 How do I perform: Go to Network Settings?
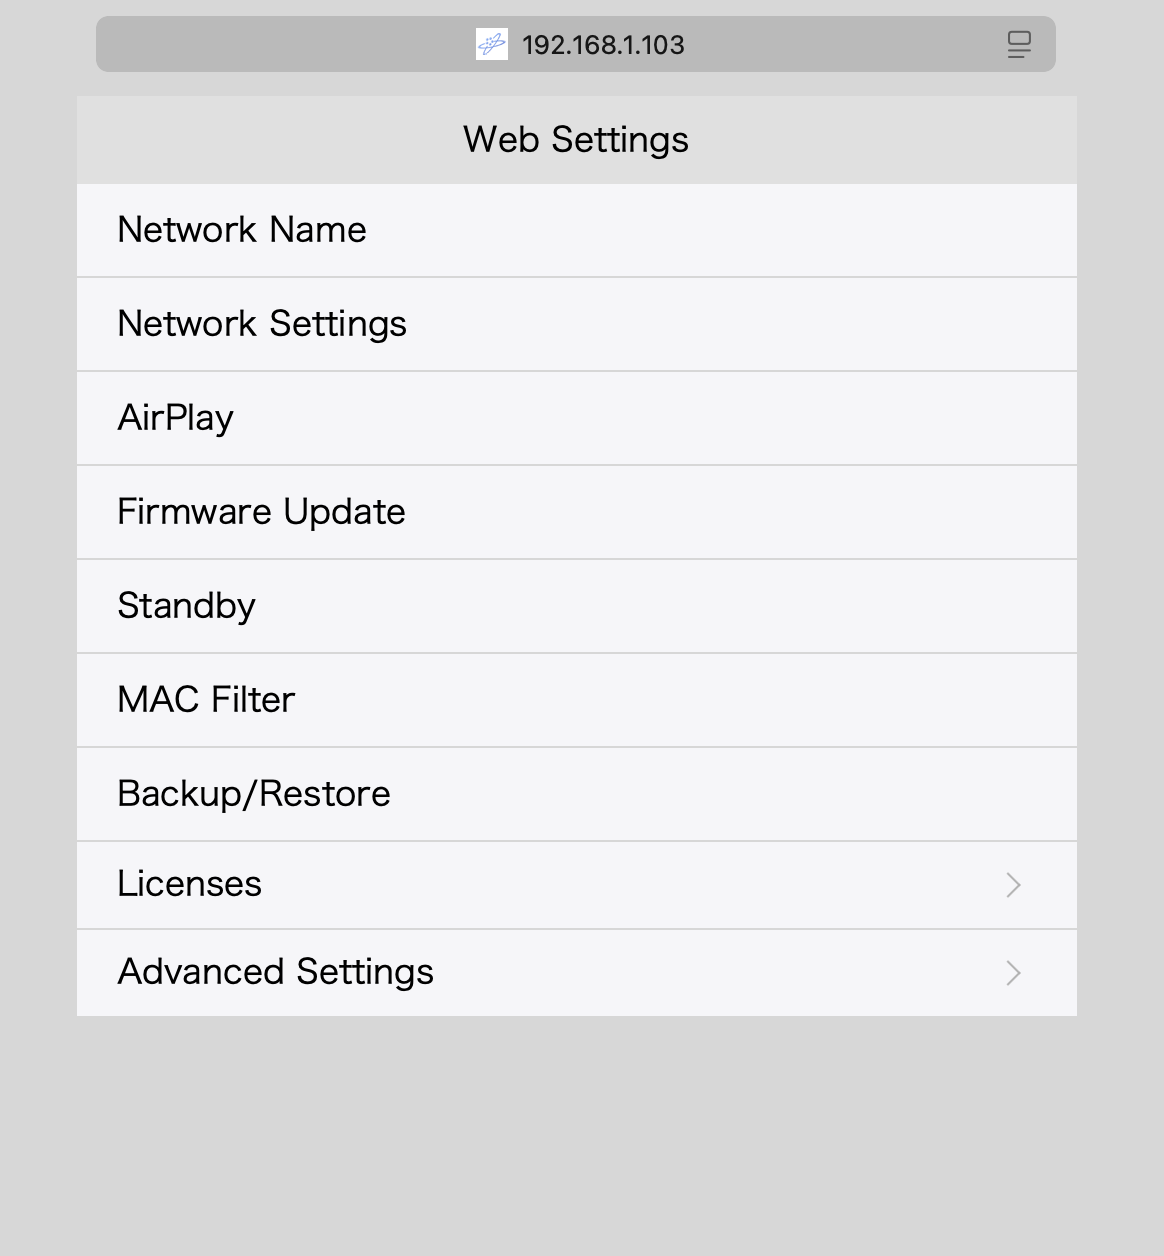coord(262,324)
